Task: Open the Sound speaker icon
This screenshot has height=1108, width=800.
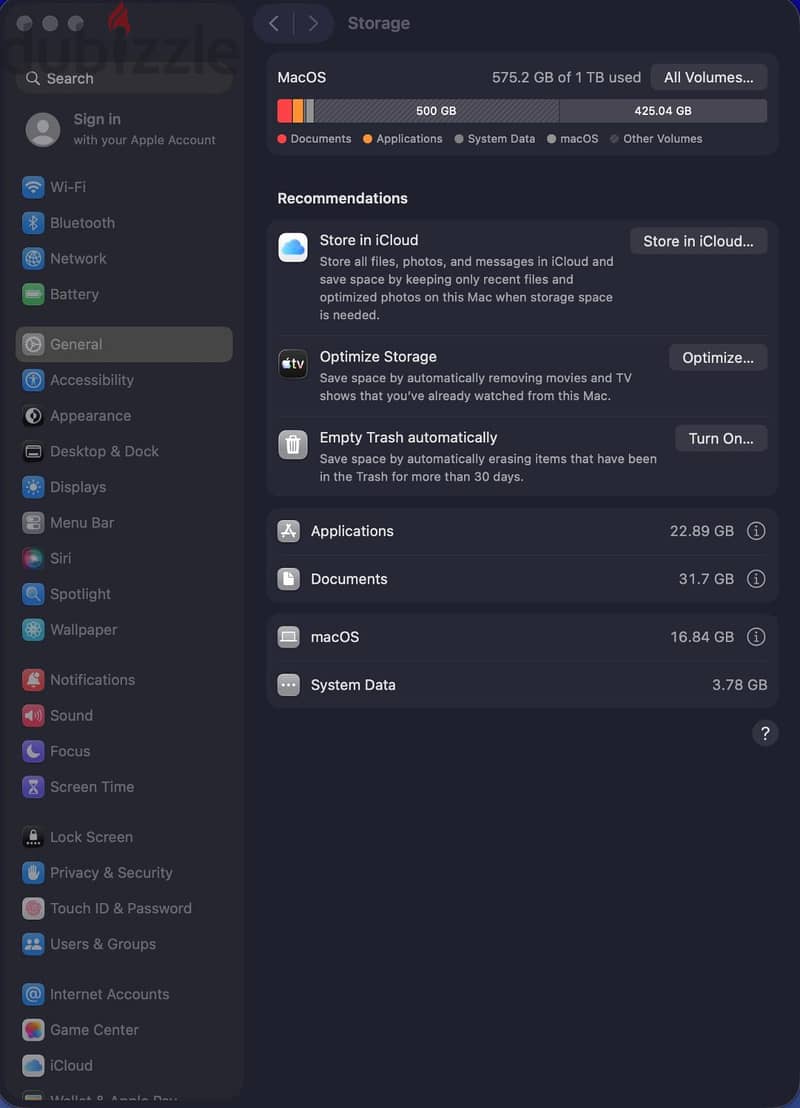Action: [33, 715]
